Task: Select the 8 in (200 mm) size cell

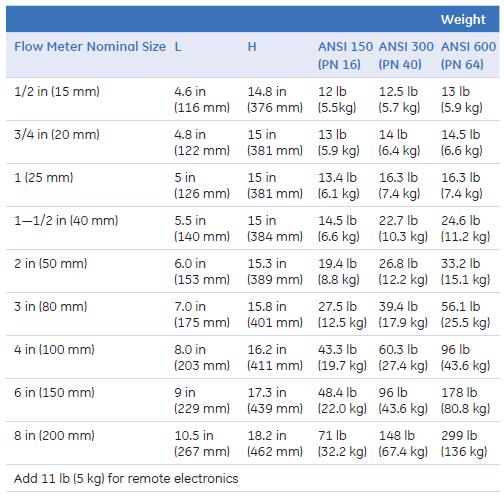Action: 54,435
